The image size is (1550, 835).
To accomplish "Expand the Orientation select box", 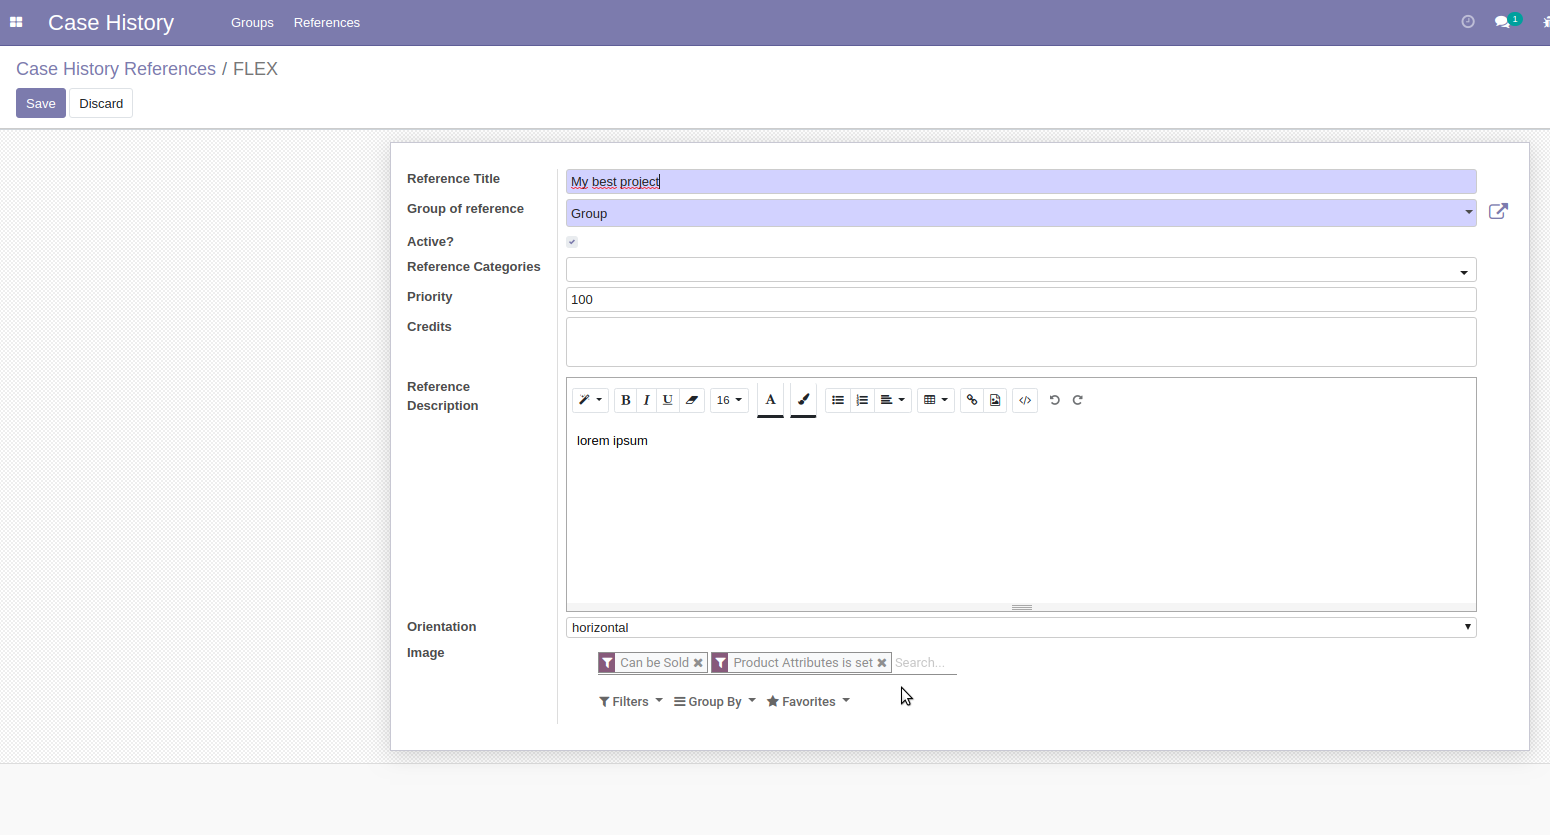I will [1020, 627].
